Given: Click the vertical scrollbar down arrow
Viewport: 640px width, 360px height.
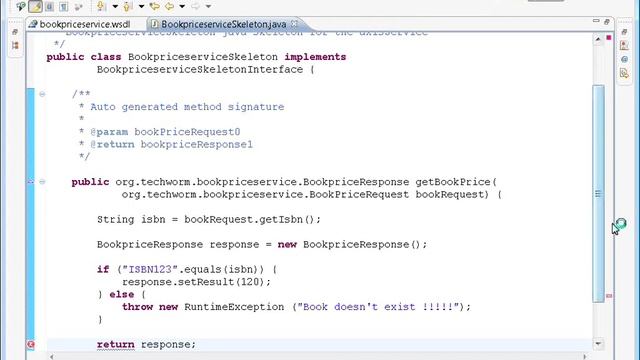Looking at the screenshot, I should (x=598, y=344).
